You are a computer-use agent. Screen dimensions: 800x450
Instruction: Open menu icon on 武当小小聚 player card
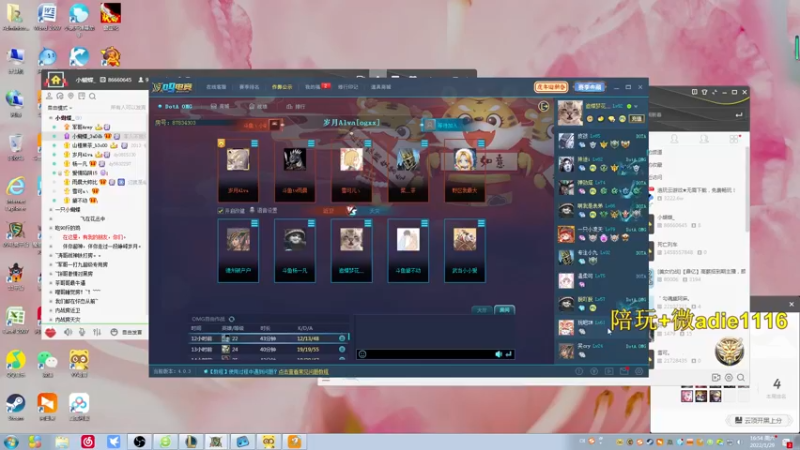(481, 223)
